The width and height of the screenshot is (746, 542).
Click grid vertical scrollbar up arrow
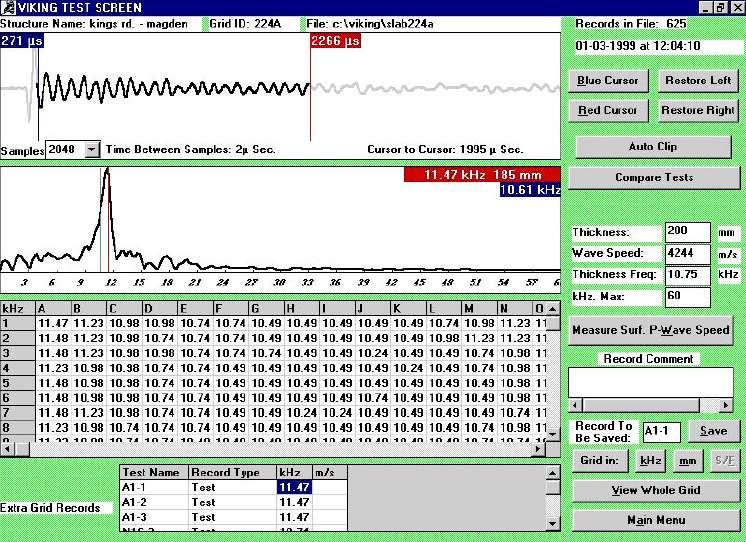[x=553, y=309]
